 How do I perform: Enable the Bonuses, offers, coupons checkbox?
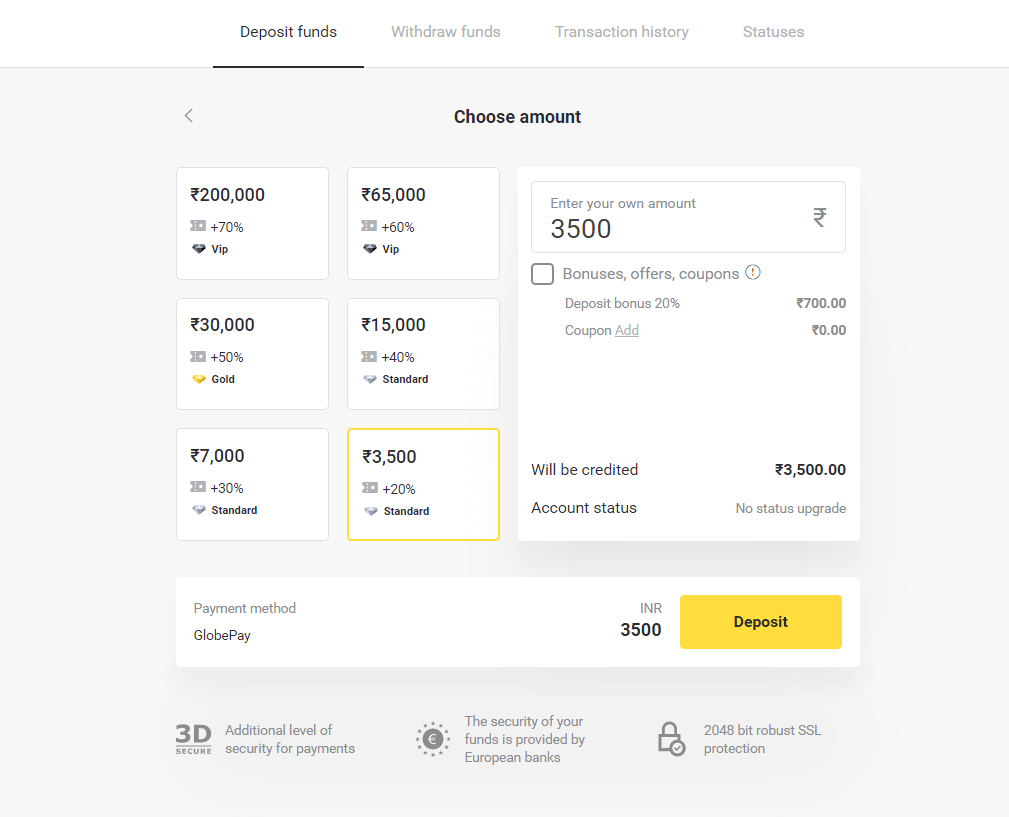pos(542,274)
